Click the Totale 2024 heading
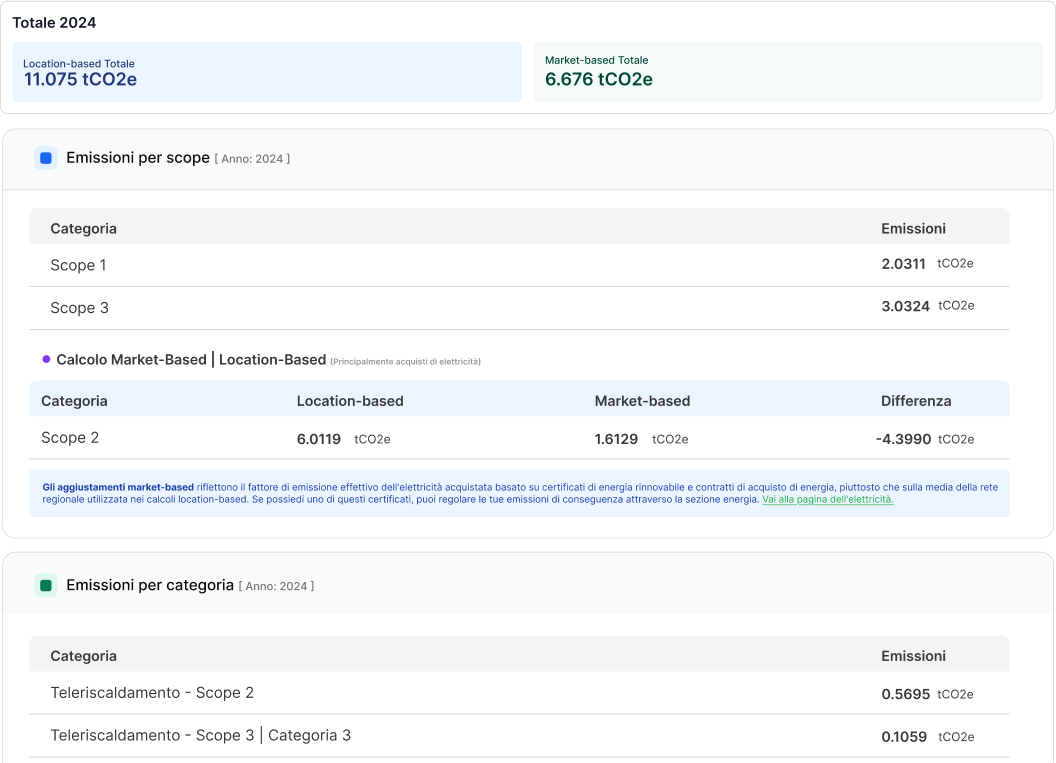Screen dimensions: 1056x763 54,22
